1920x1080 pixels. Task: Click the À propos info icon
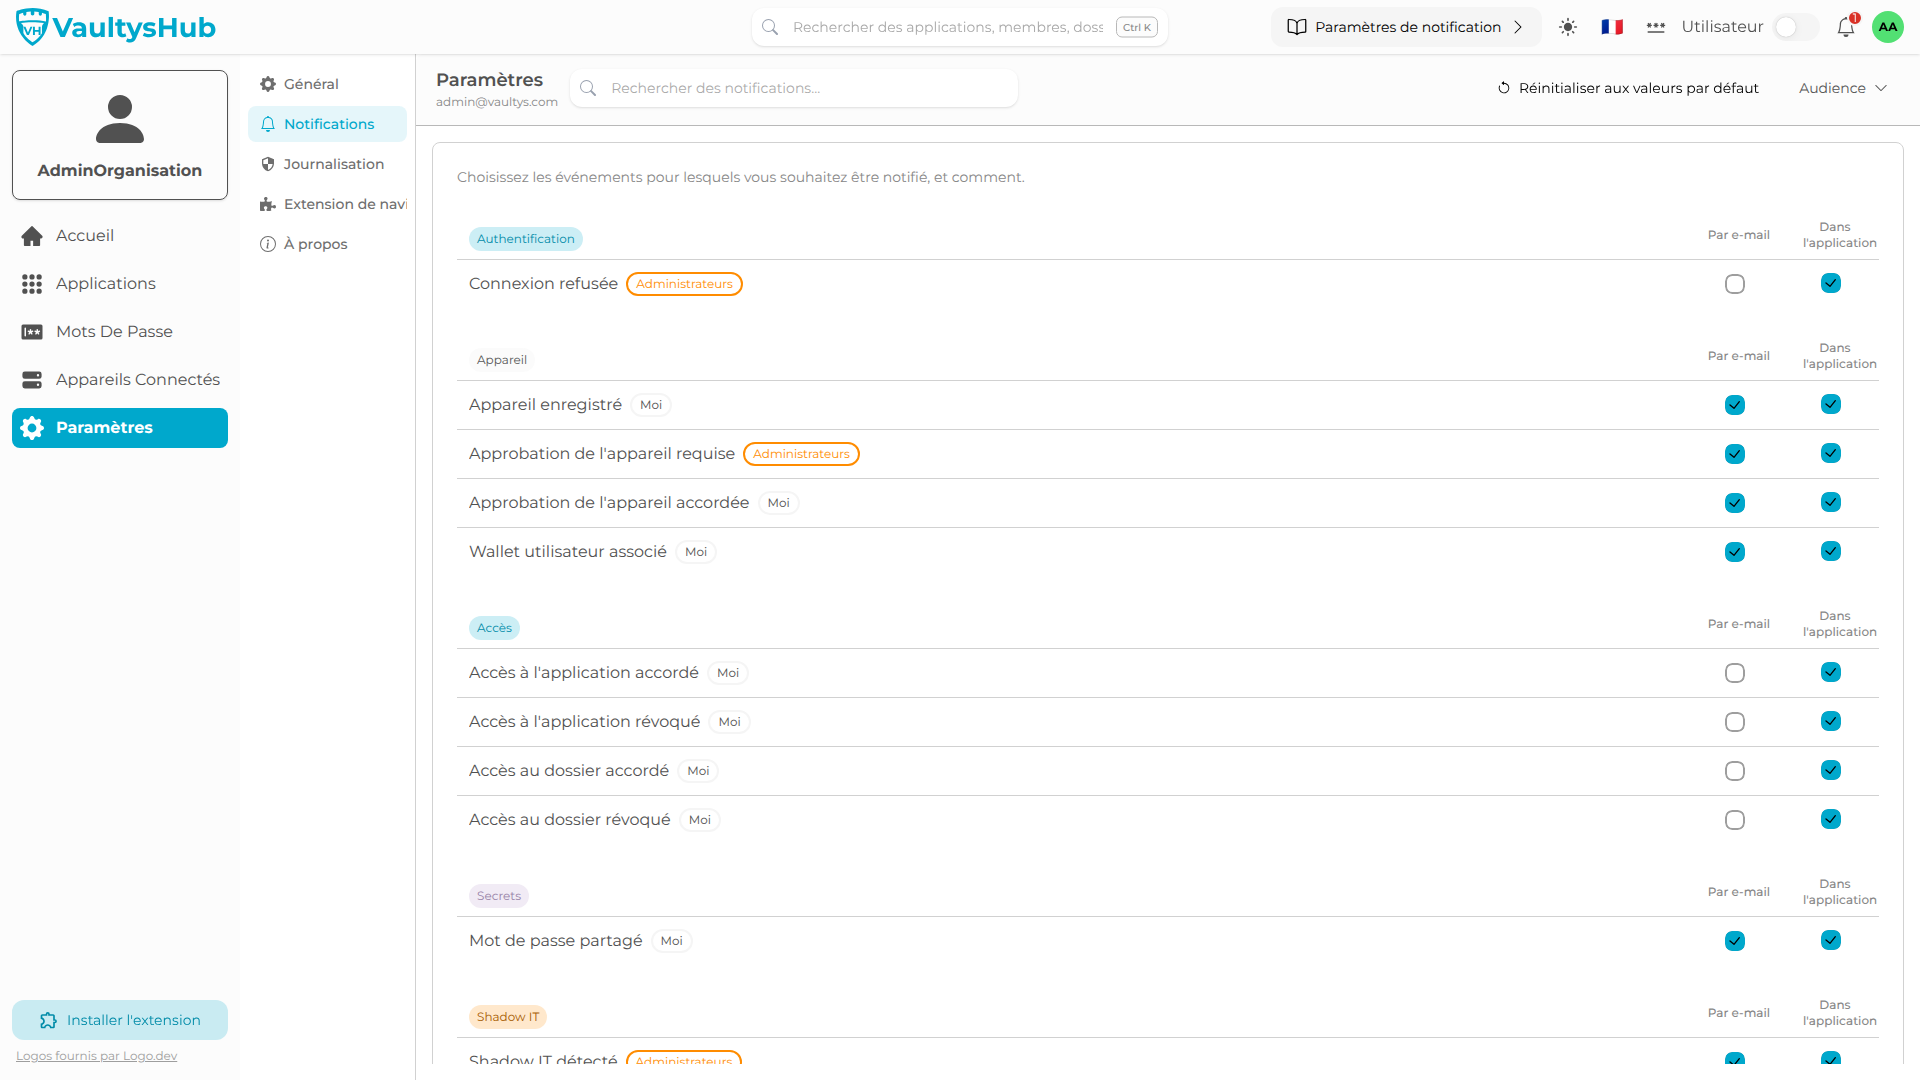point(268,244)
